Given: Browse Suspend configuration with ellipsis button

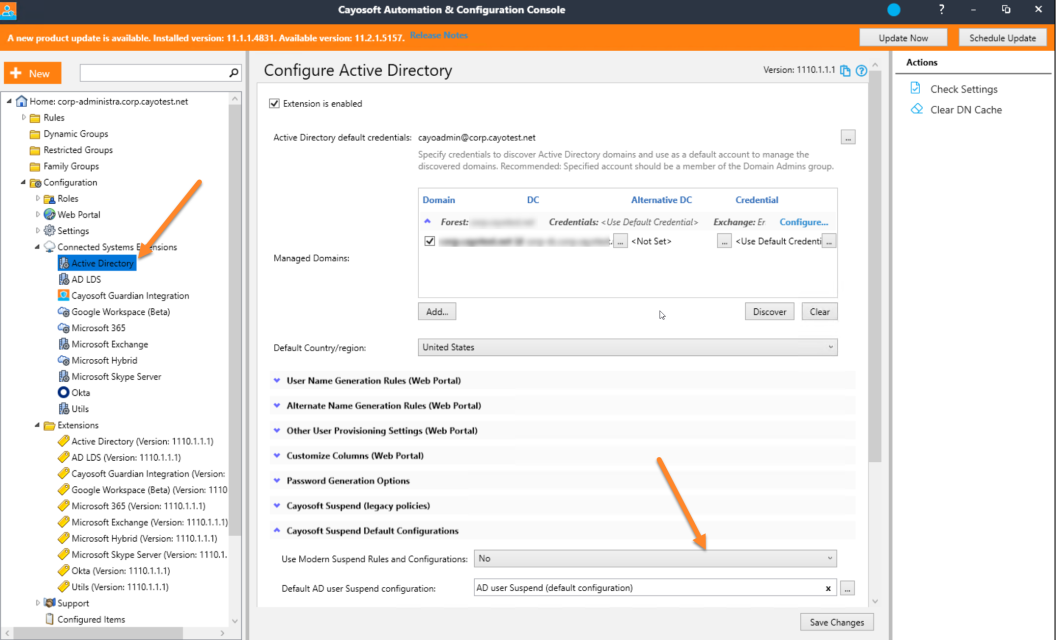Looking at the screenshot, I should [847, 588].
